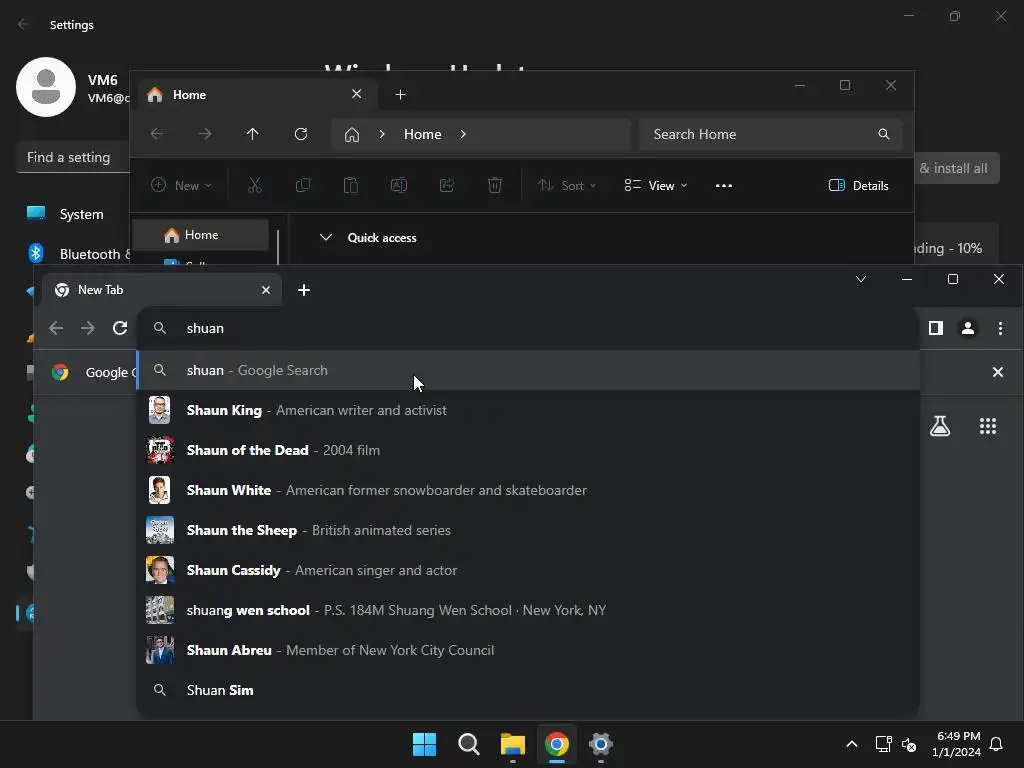The height and width of the screenshot is (768, 1024).
Task: Expand chevron after Home breadcrumb
Action: pos(463,134)
